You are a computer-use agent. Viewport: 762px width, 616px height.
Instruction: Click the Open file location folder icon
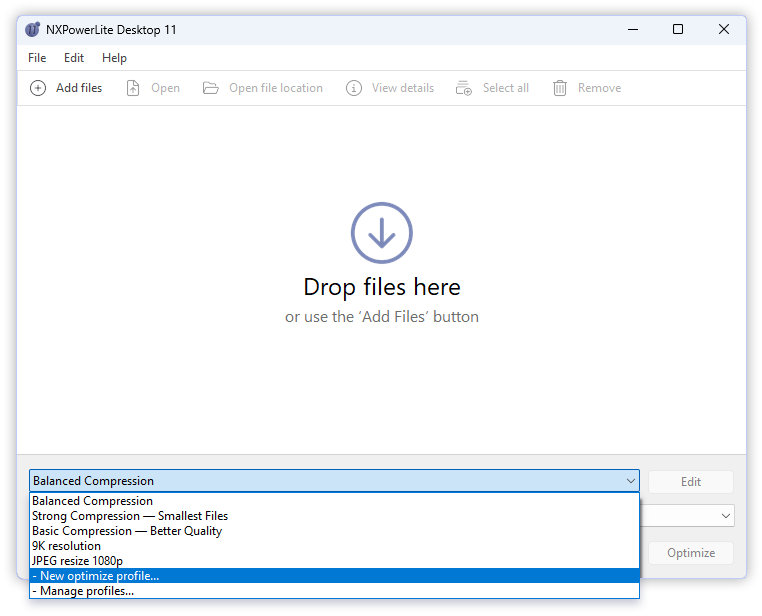[x=210, y=88]
